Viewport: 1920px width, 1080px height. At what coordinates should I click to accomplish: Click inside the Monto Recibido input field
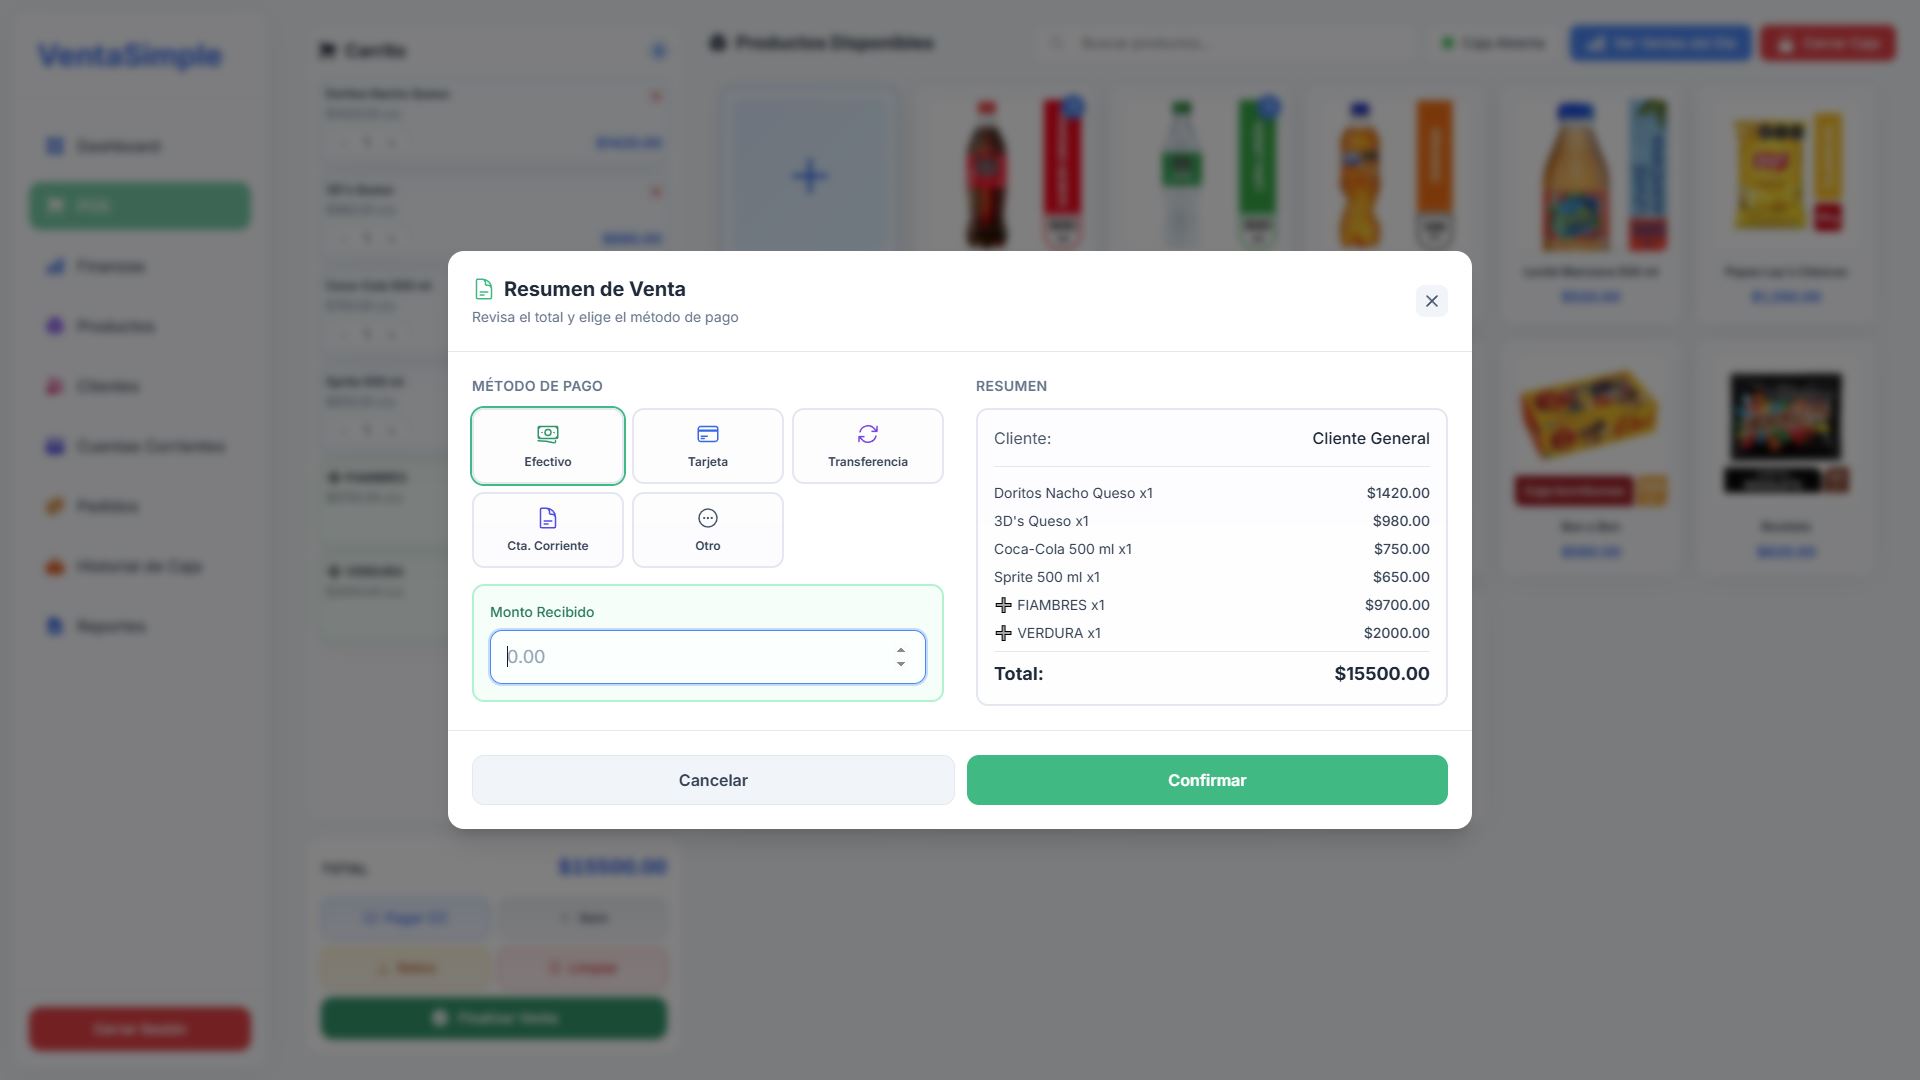point(690,656)
